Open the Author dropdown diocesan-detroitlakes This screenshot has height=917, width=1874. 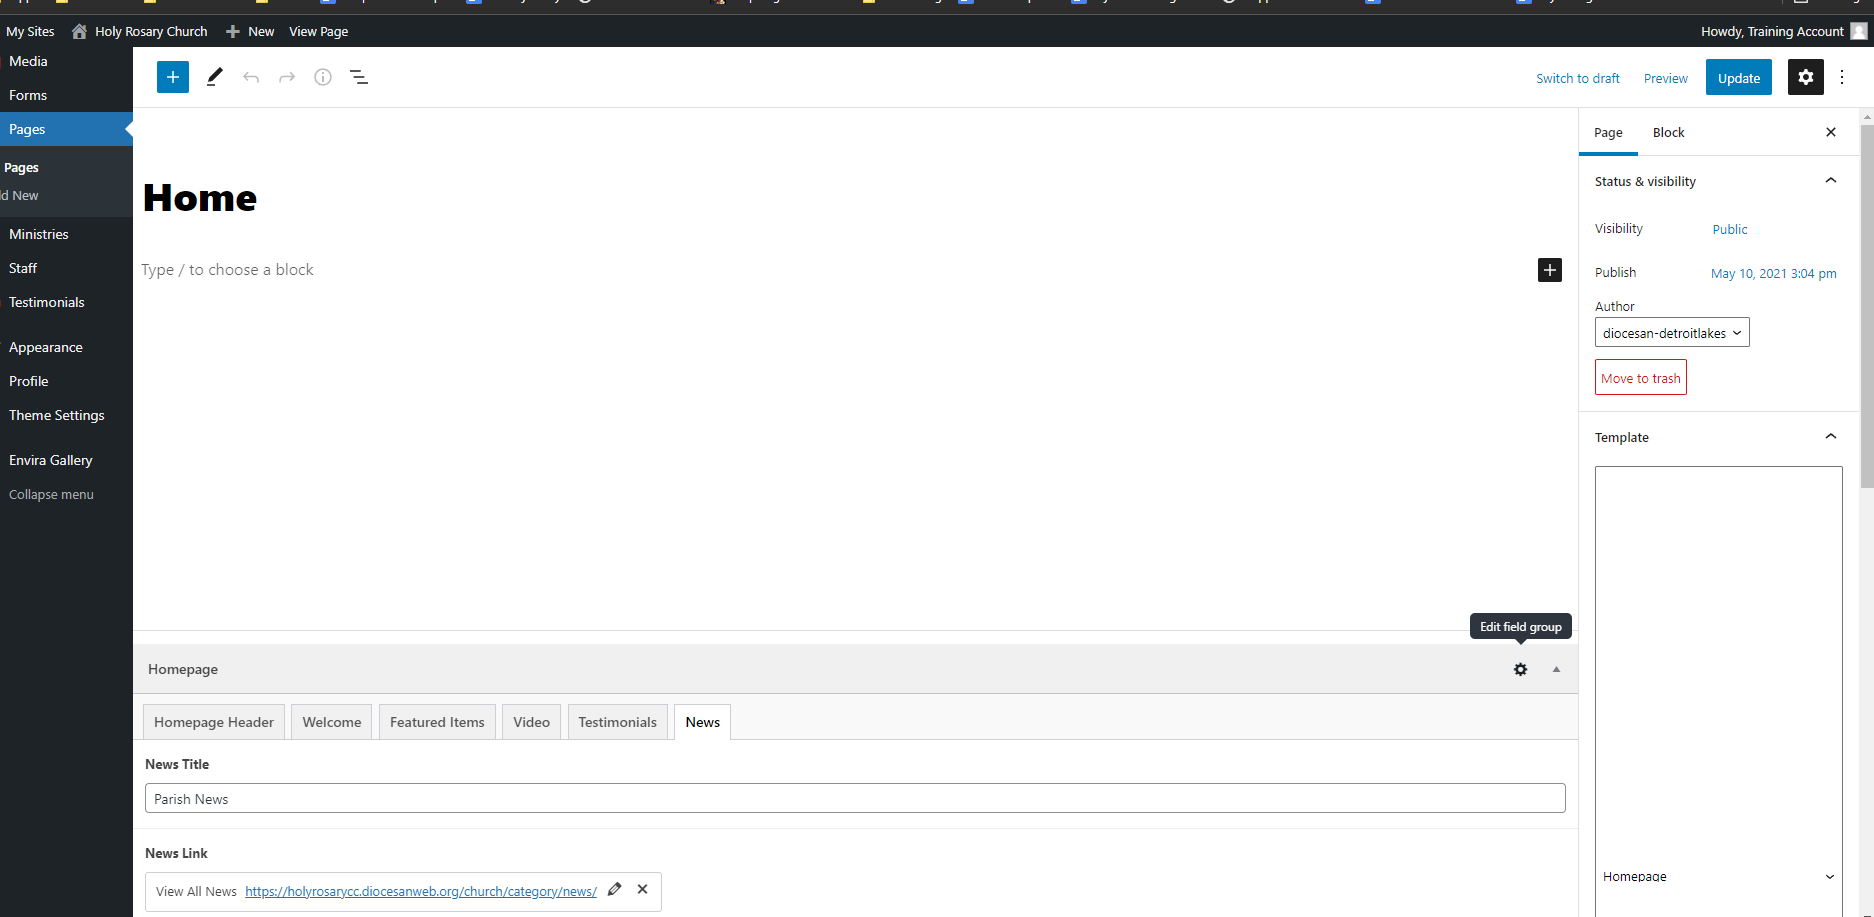click(x=1671, y=333)
